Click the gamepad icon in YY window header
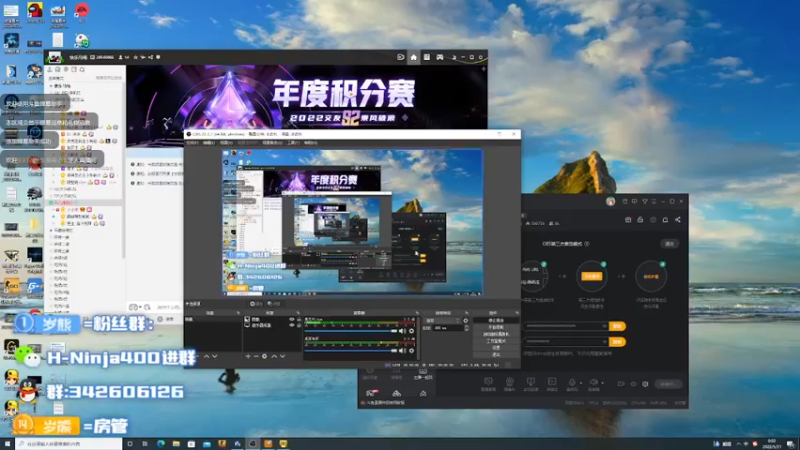 pyautogui.click(x=440, y=57)
